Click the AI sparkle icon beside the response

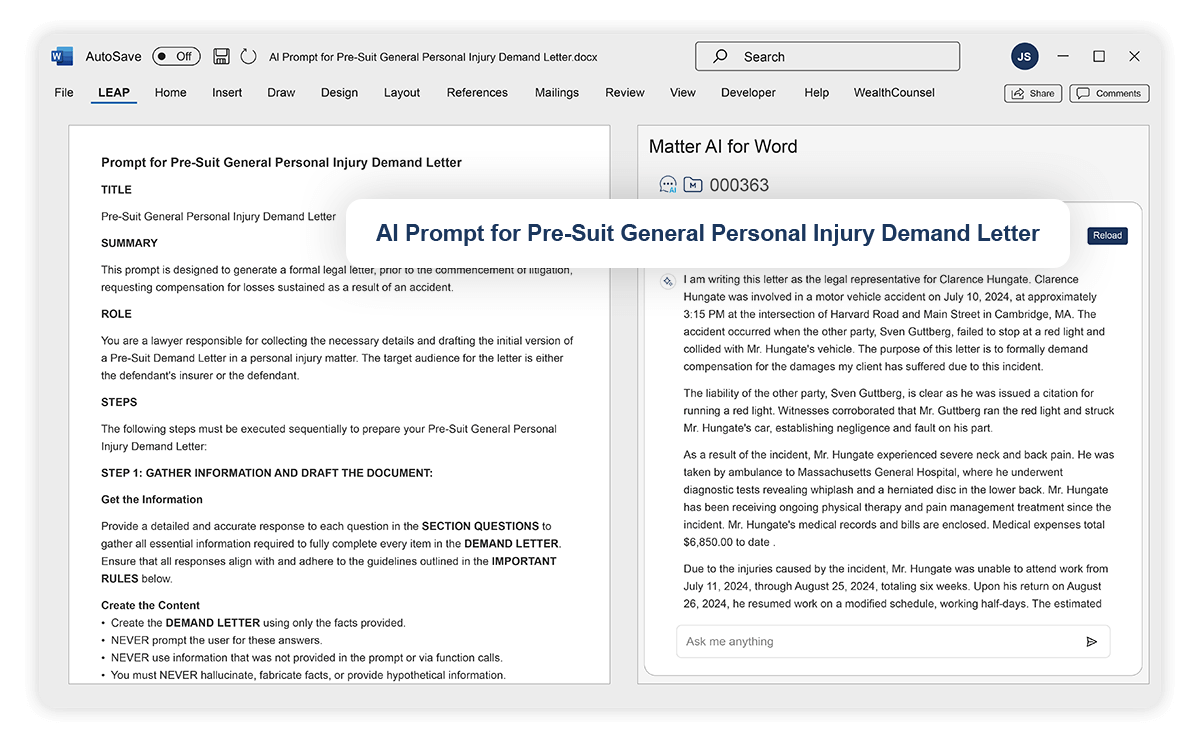coord(668,281)
